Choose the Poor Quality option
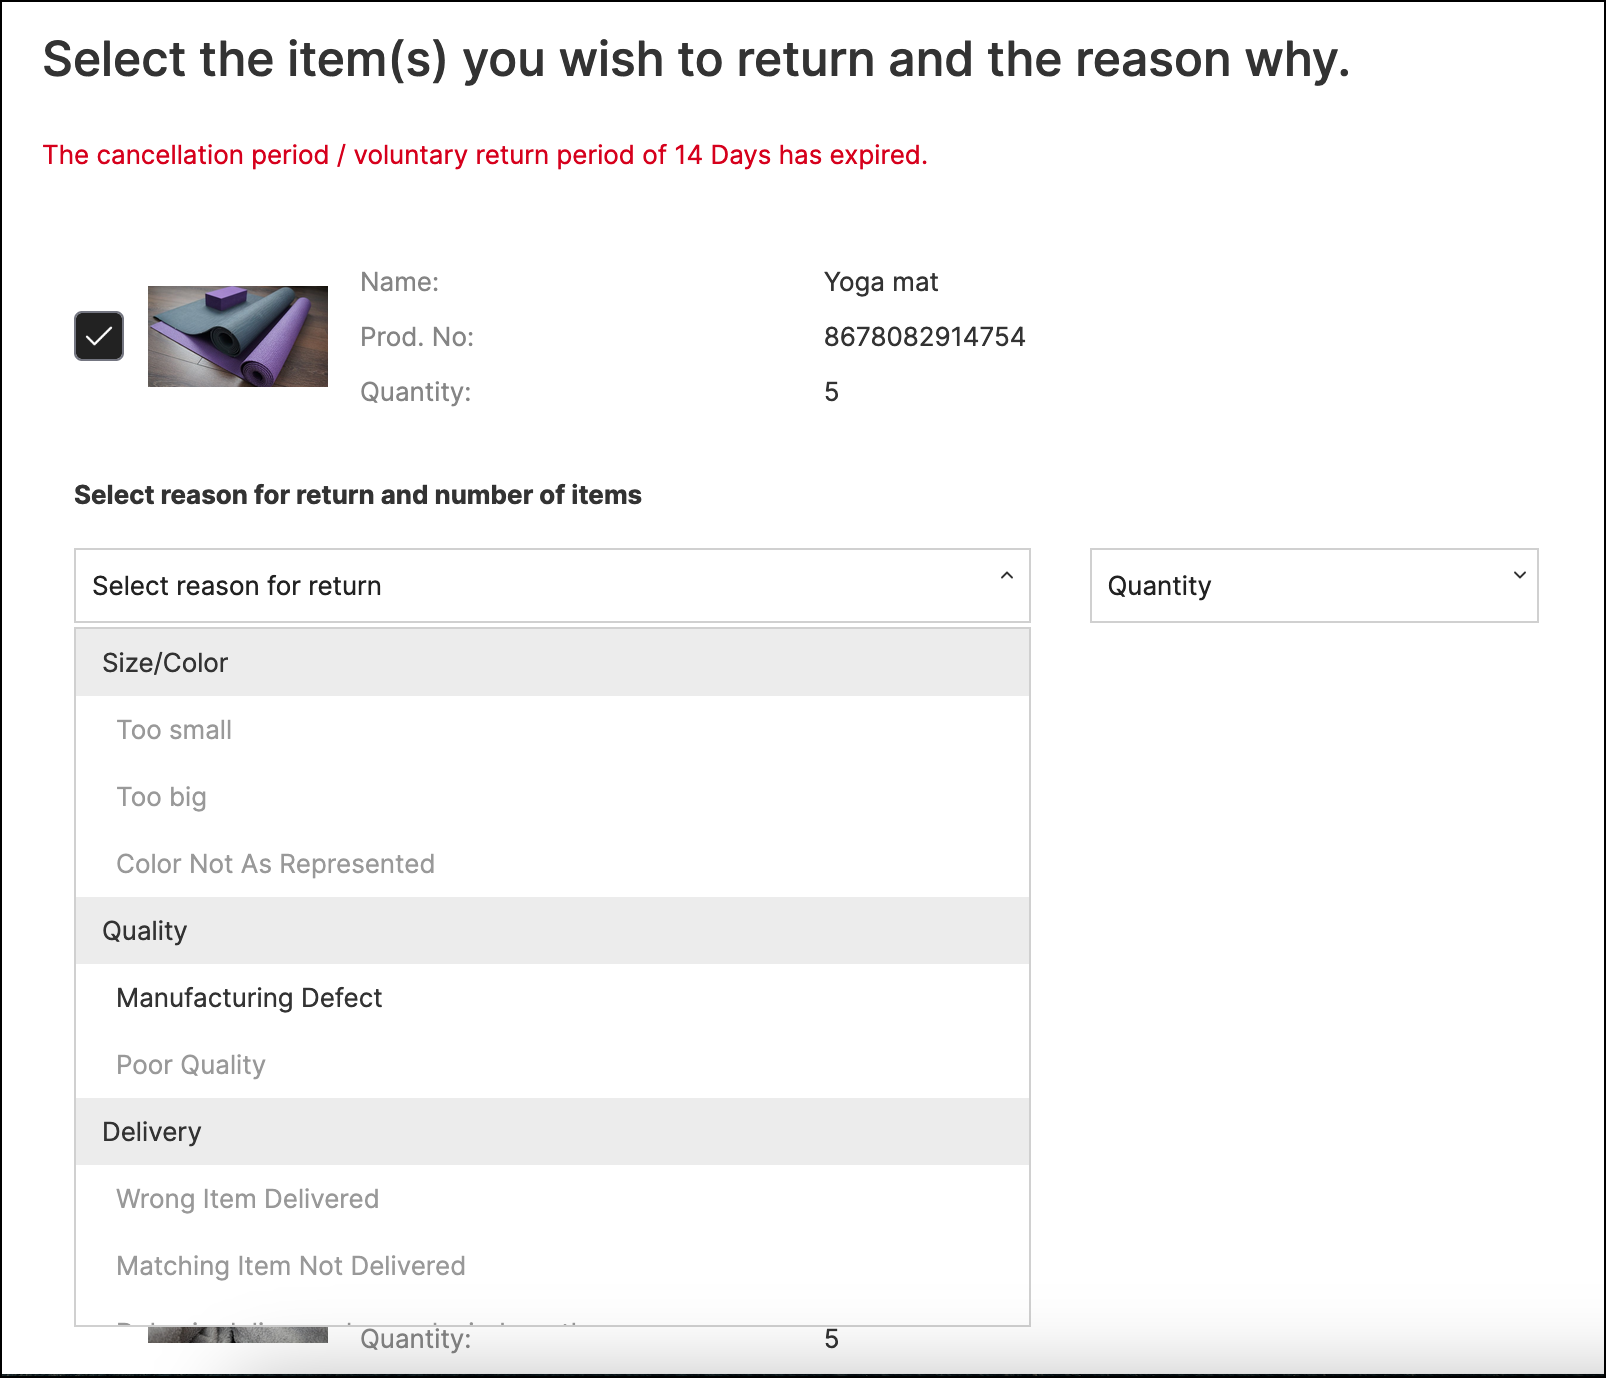This screenshot has width=1606, height=1378. (191, 1065)
